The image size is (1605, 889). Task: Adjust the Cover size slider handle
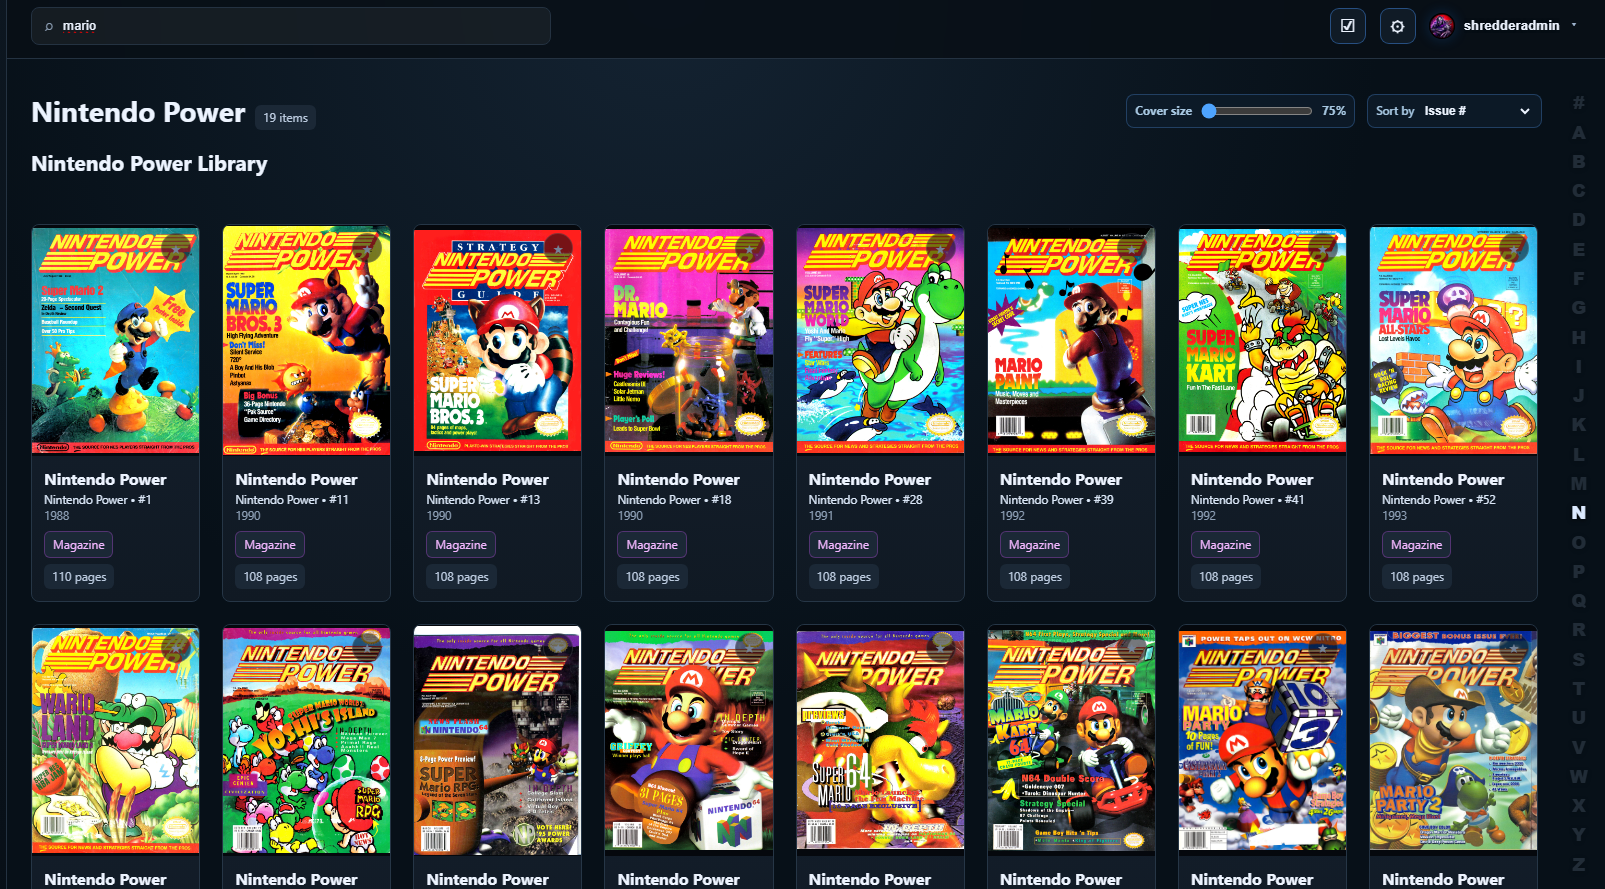(x=1209, y=111)
